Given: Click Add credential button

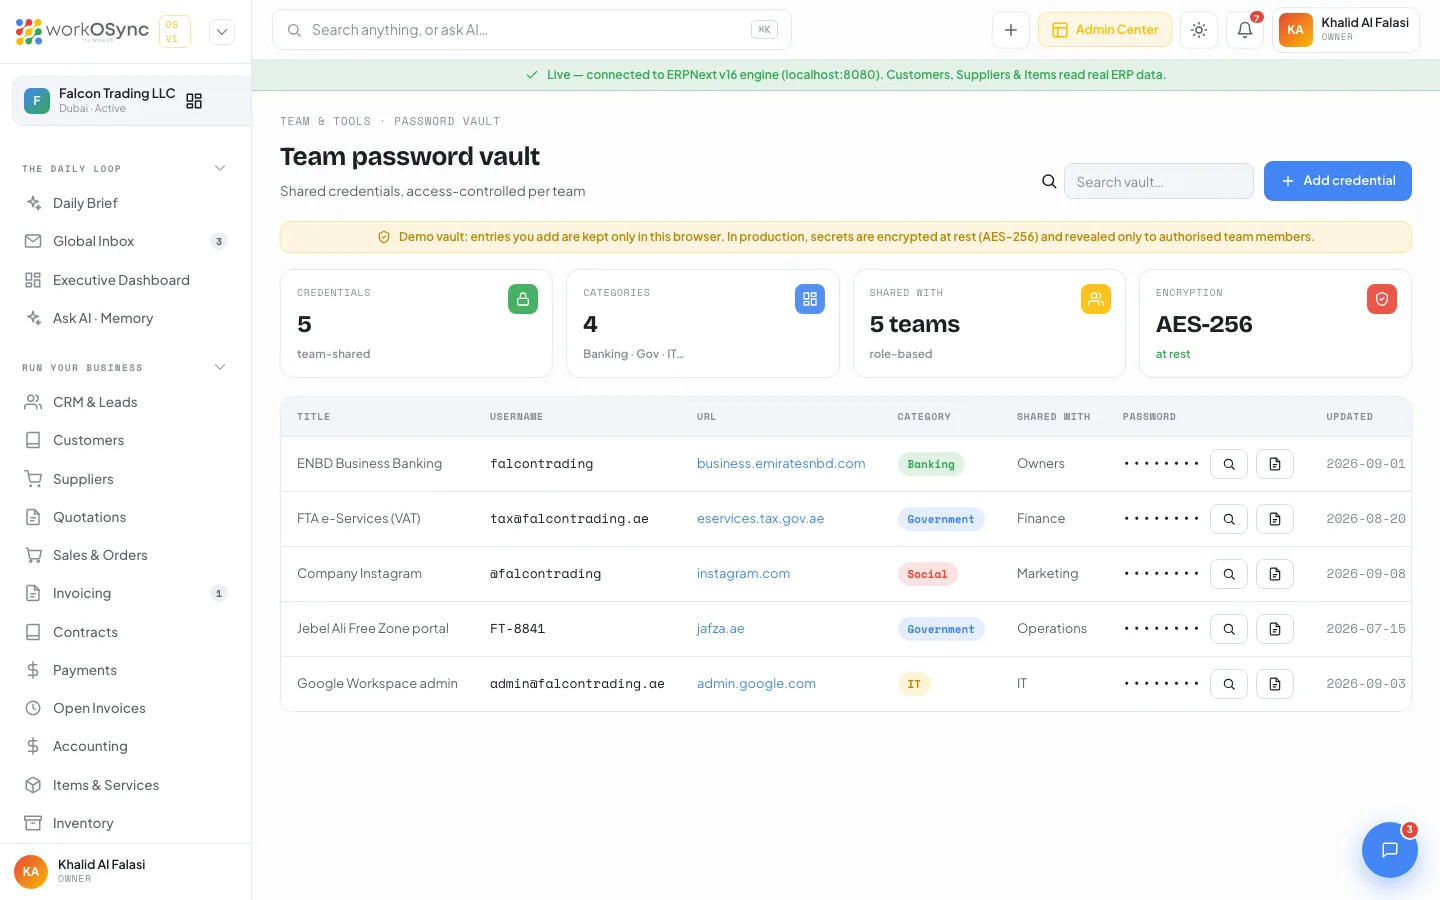Looking at the screenshot, I should pos(1338,181).
